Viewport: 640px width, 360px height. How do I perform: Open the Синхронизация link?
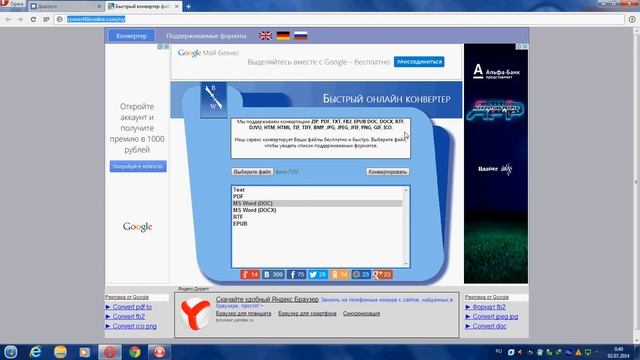click(361, 313)
